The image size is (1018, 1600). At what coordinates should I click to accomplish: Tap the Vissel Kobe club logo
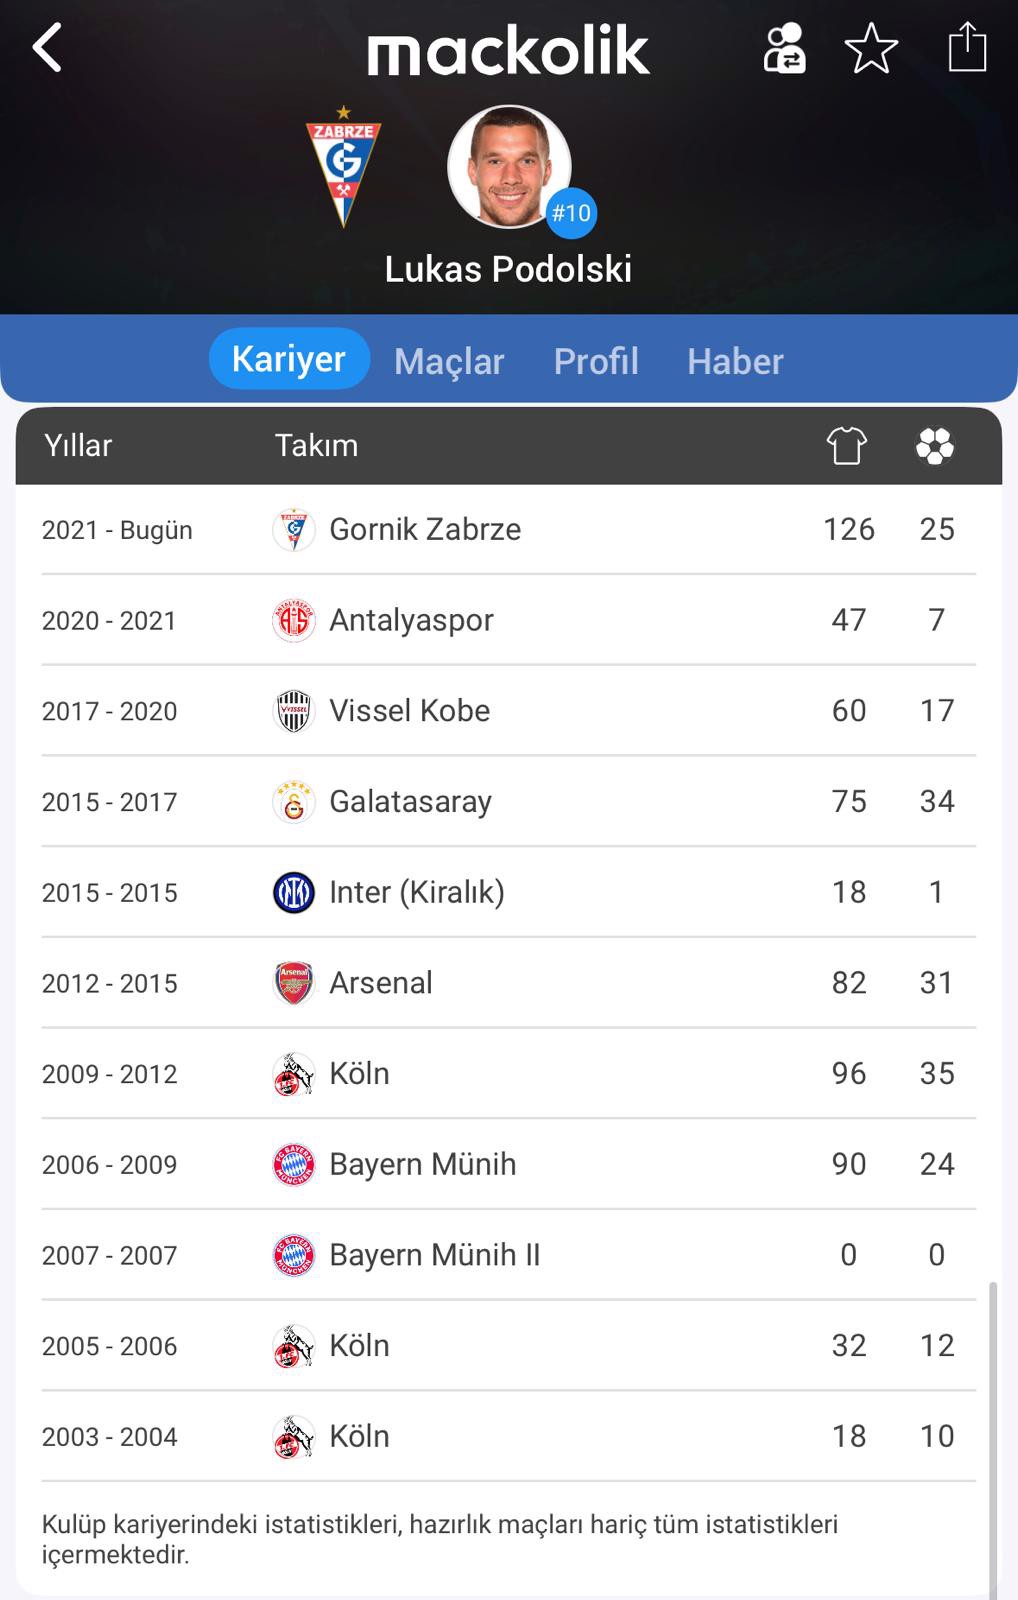point(294,712)
